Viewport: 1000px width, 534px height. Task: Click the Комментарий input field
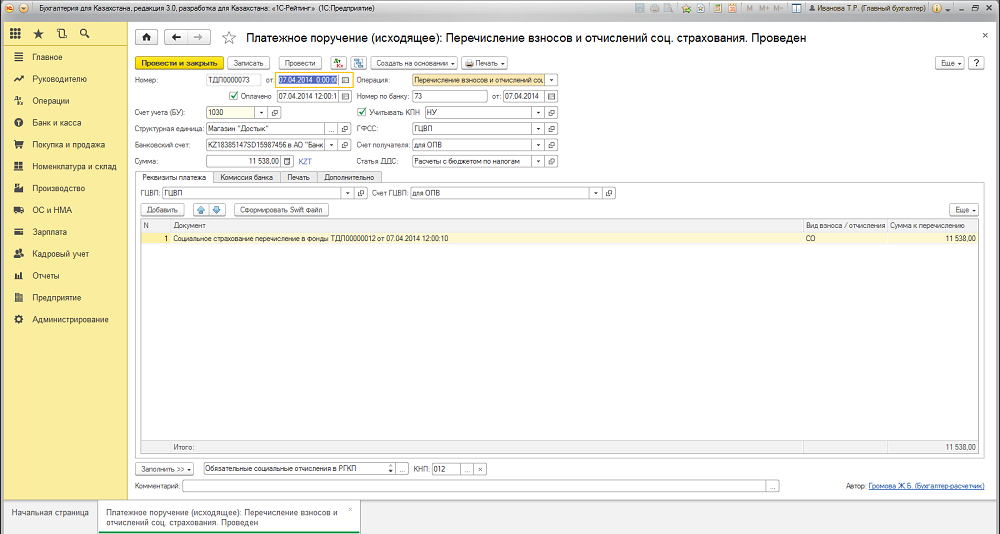(474, 486)
